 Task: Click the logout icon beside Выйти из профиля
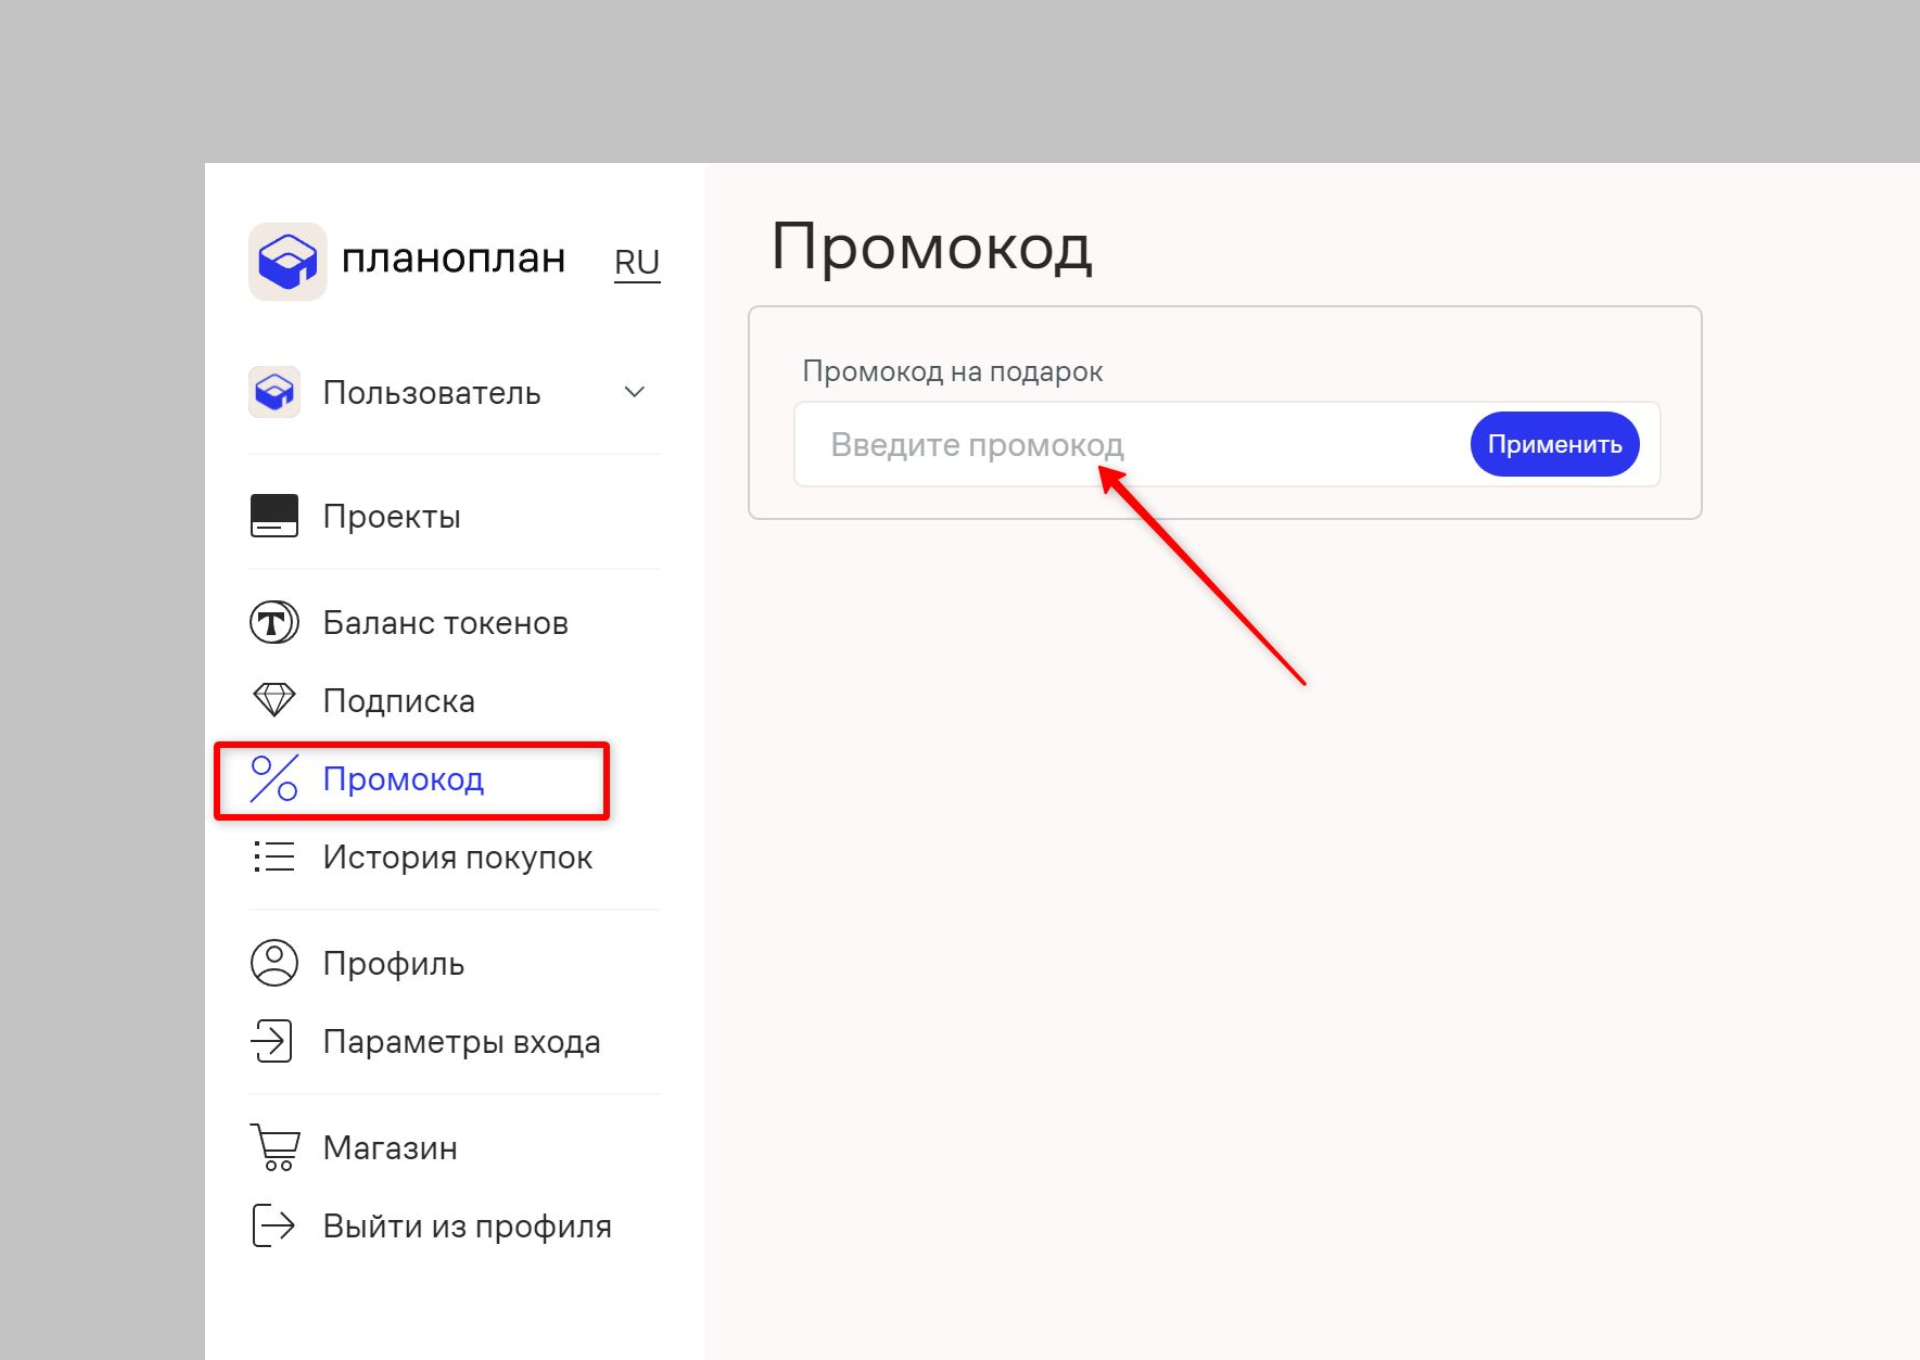coord(272,1225)
